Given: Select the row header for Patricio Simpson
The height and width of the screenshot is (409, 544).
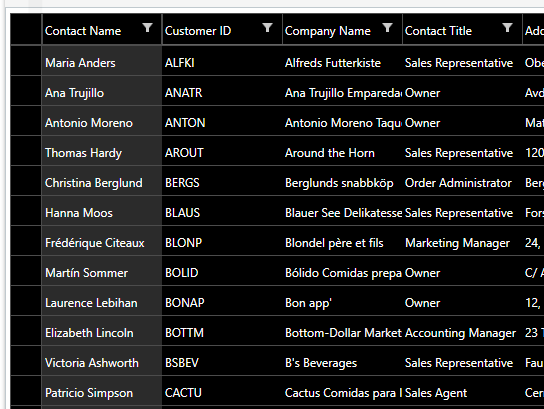Looking at the screenshot, I should click(x=26, y=391).
